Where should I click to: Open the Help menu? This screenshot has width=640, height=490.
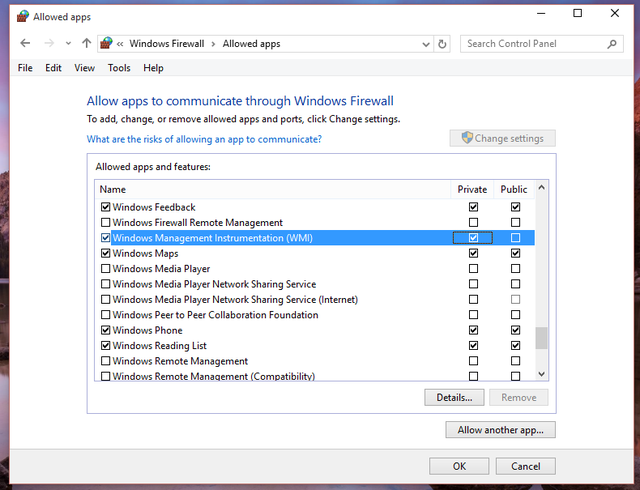pos(153,68)
